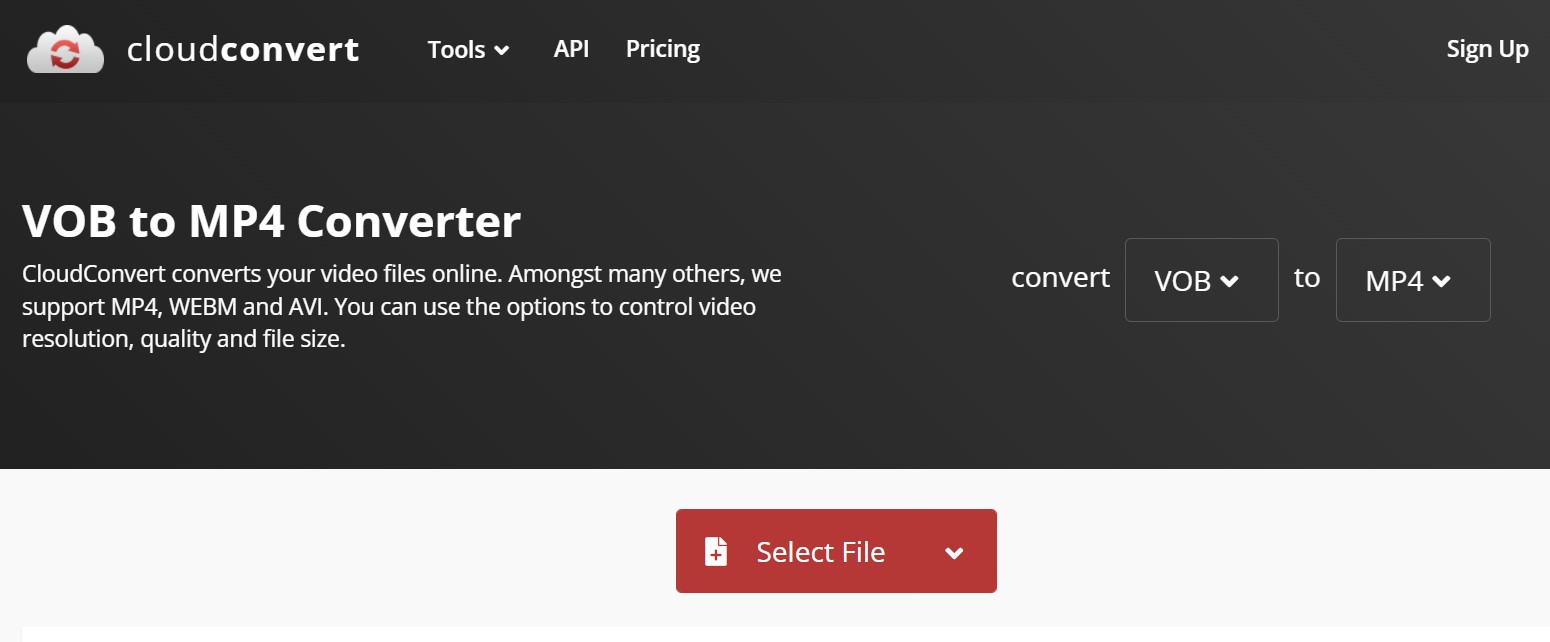Open the Pricing page
This screenshot has width=1550, height=642.
click(663, 49)
